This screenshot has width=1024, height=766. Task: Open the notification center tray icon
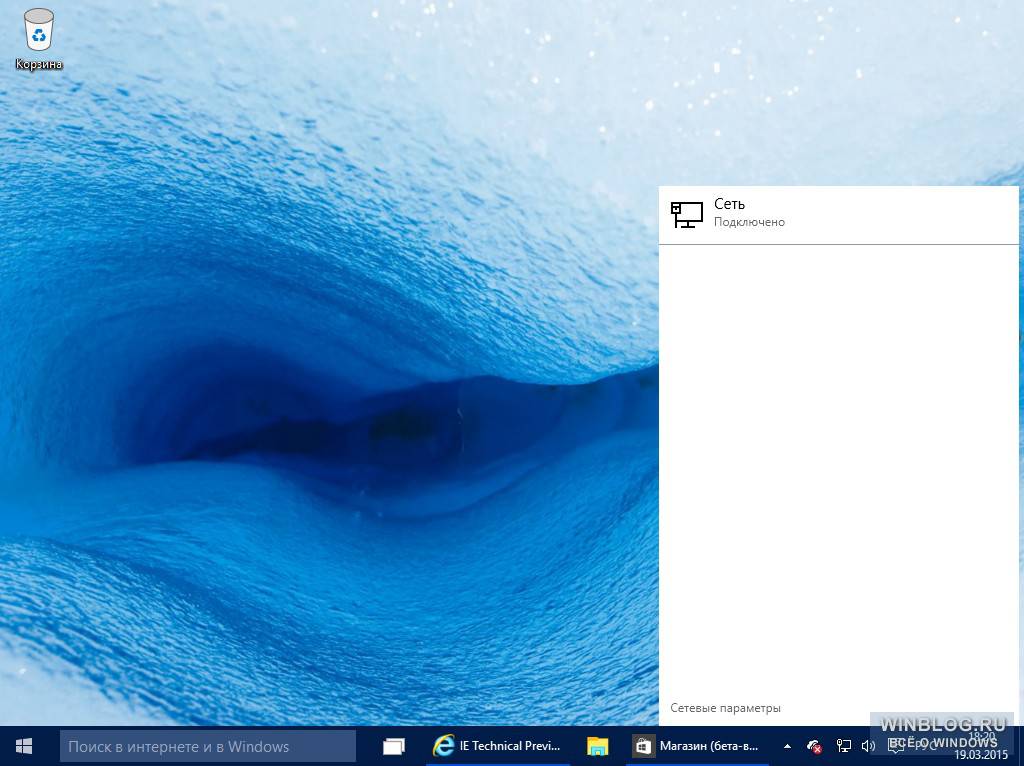tap(895, 746)
